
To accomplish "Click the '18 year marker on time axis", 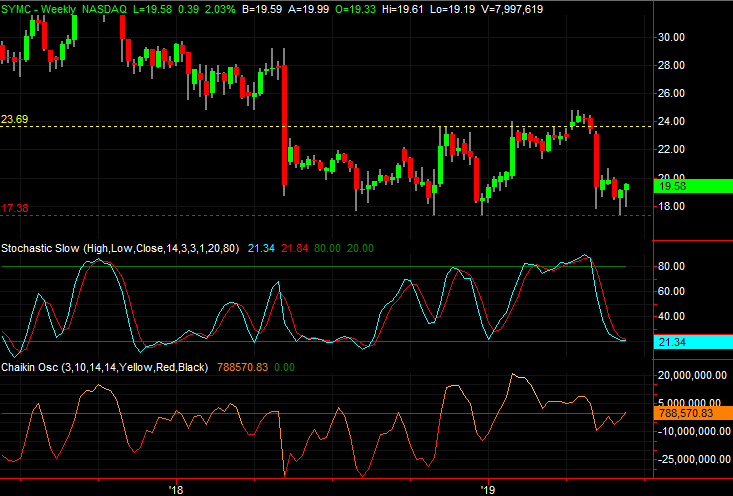I will [177, 489].
